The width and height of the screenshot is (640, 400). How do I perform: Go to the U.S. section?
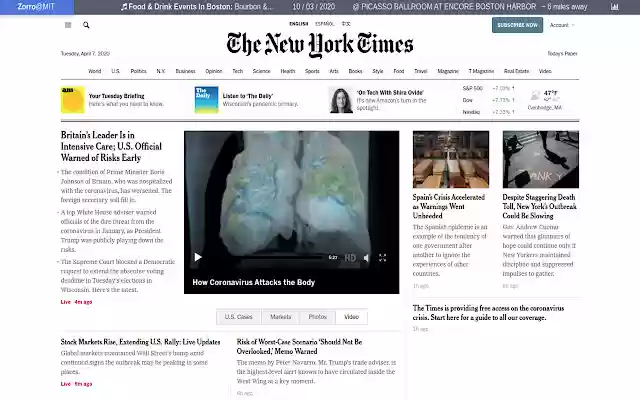pyautogui.click(x=116, y=71)
